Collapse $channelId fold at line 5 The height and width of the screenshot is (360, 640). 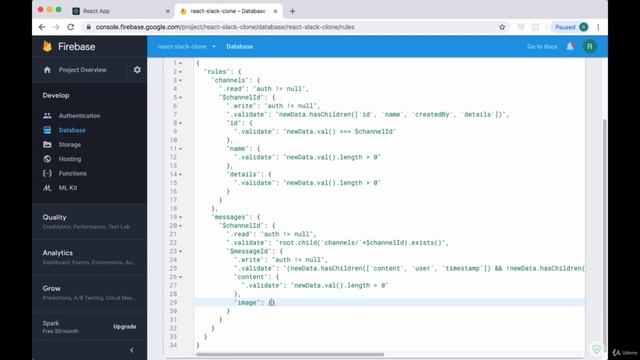(x=180, y=98)
